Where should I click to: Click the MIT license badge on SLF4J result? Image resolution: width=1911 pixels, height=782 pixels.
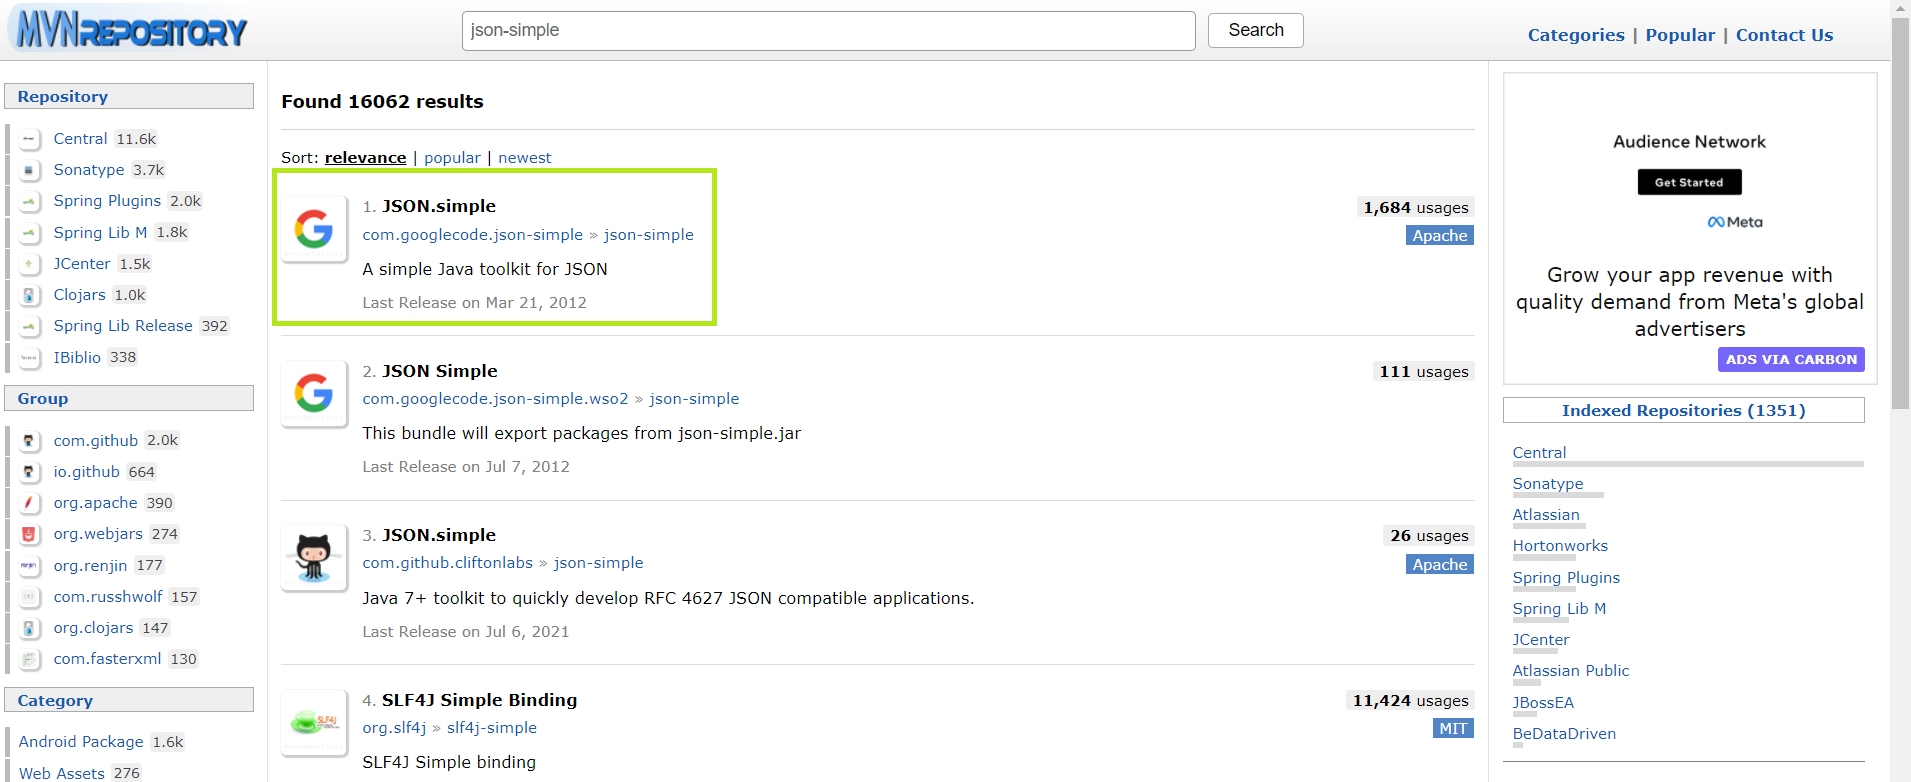pyautogui.click(x=1453, y=729)
